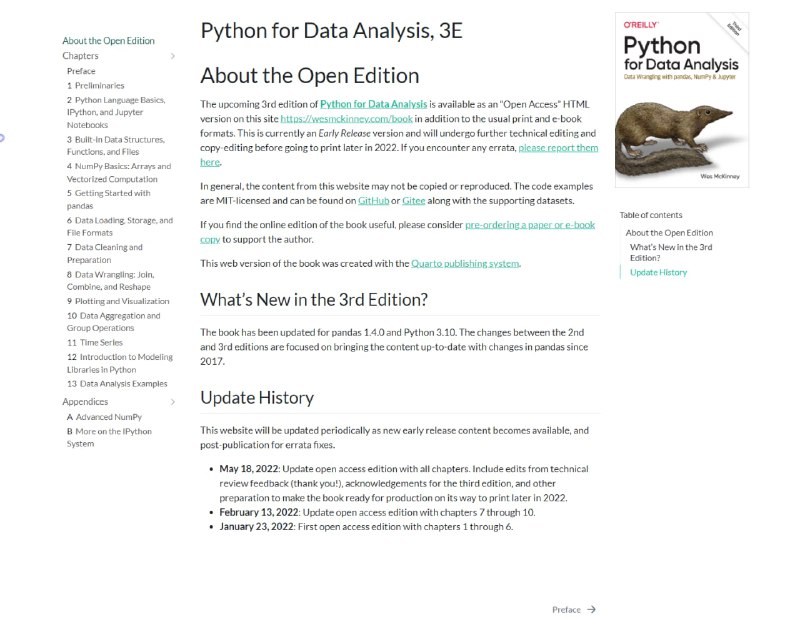Jump to What's New in the 3rd Edition in contents
The width and height of the screenshot is (800, 619).
tap(671, 253)
